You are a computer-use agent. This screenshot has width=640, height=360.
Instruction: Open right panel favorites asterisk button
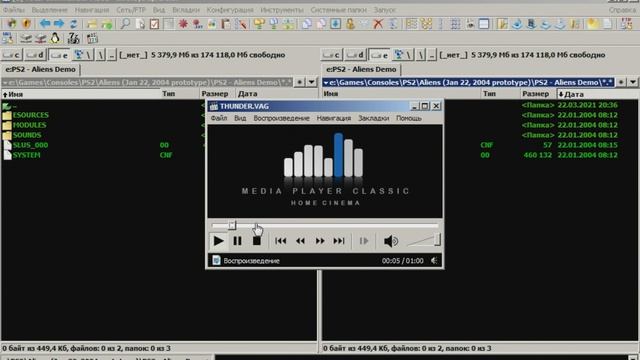pos(621,82)
